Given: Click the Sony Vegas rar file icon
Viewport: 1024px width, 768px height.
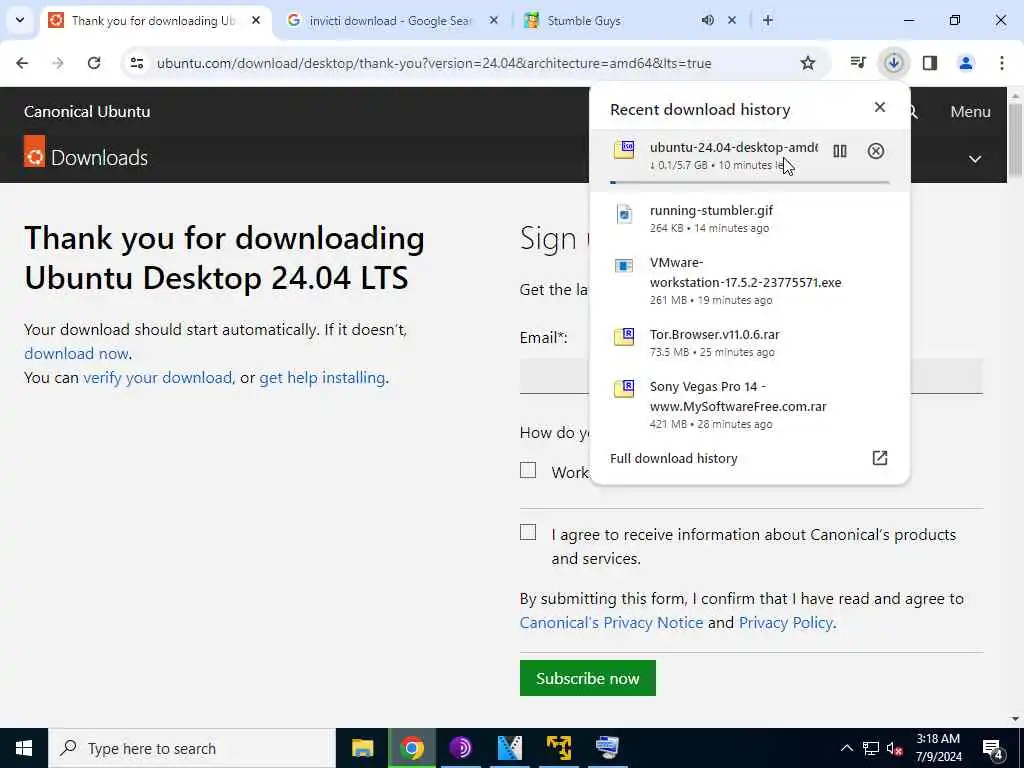Looking at the screenshot, I should click(624, 389).
